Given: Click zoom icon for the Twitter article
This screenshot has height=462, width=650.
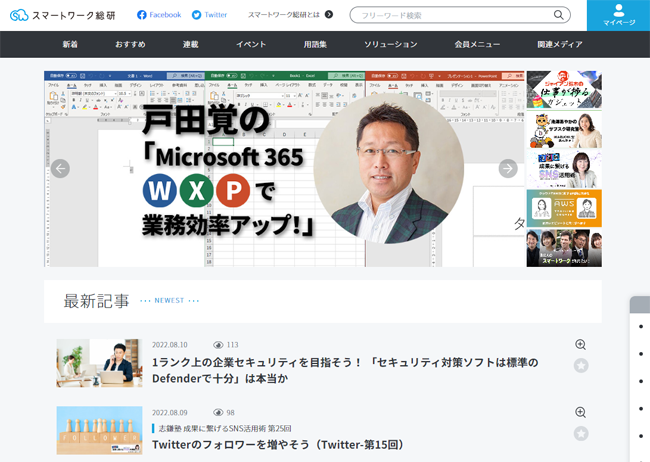Looking at the screenshot, I should [580, 412].
